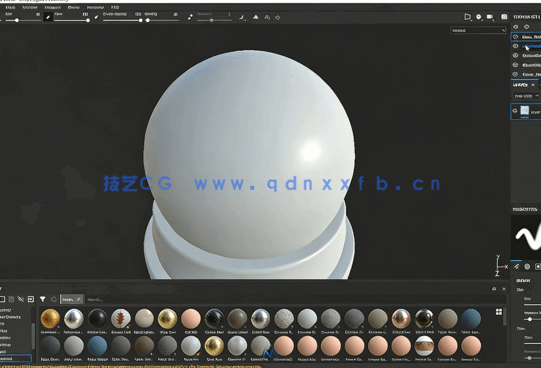Click the triangle-shaped icon in the top toolbar
541x368 pixels.
pos(256,17)
